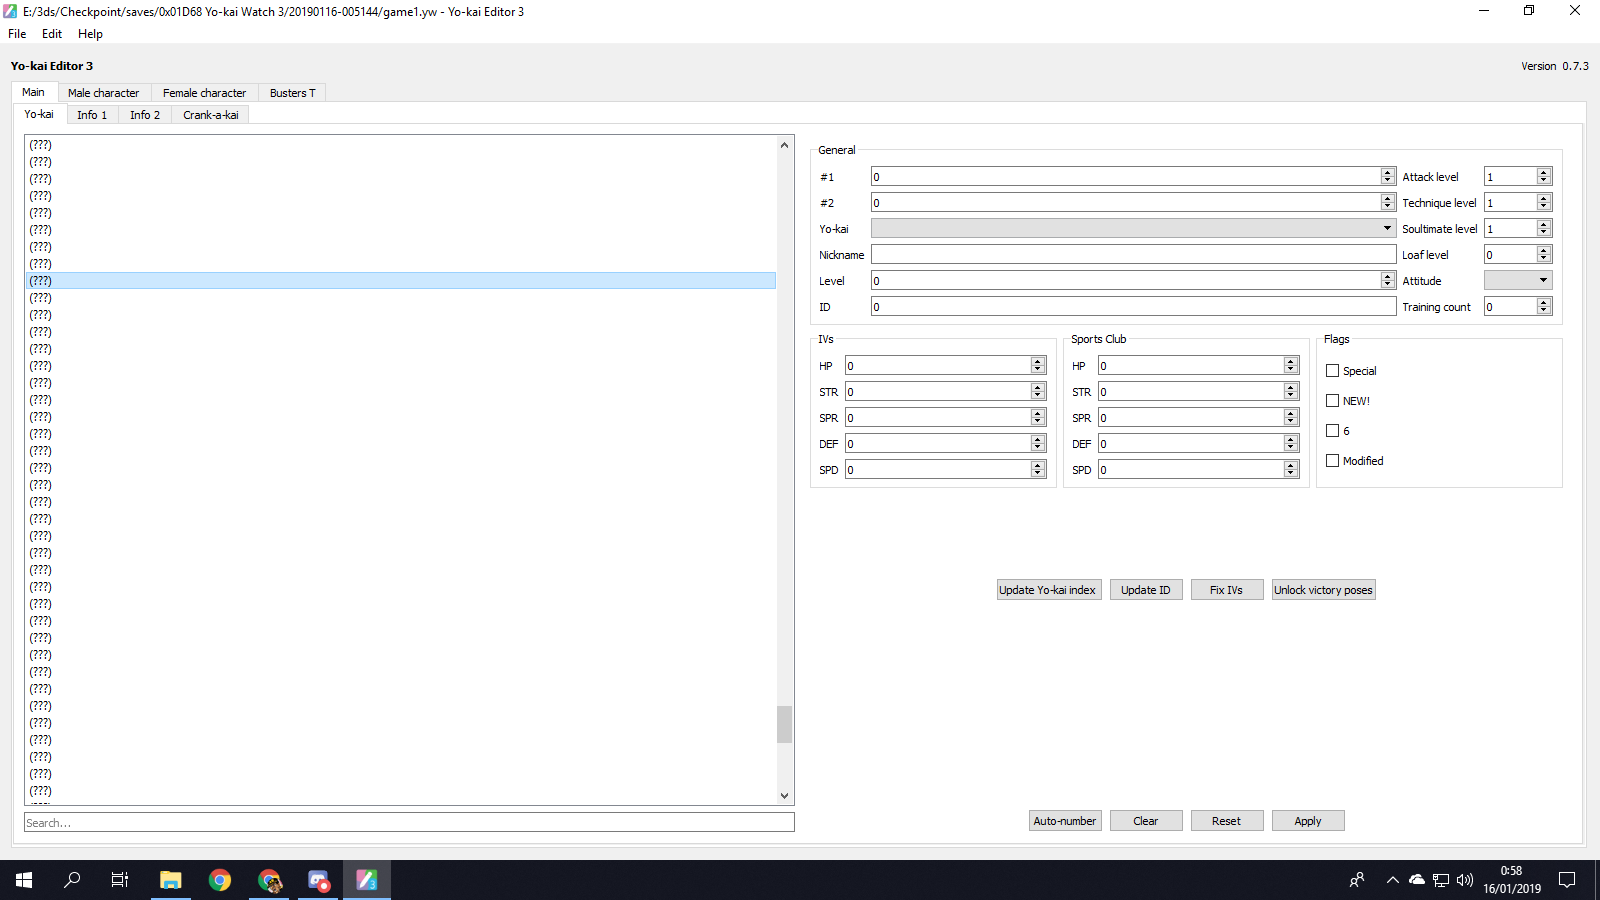Click the IVs SPD stepper arrows
This screenshot has height=900, width=1600.
click(x=1038, y=469)
